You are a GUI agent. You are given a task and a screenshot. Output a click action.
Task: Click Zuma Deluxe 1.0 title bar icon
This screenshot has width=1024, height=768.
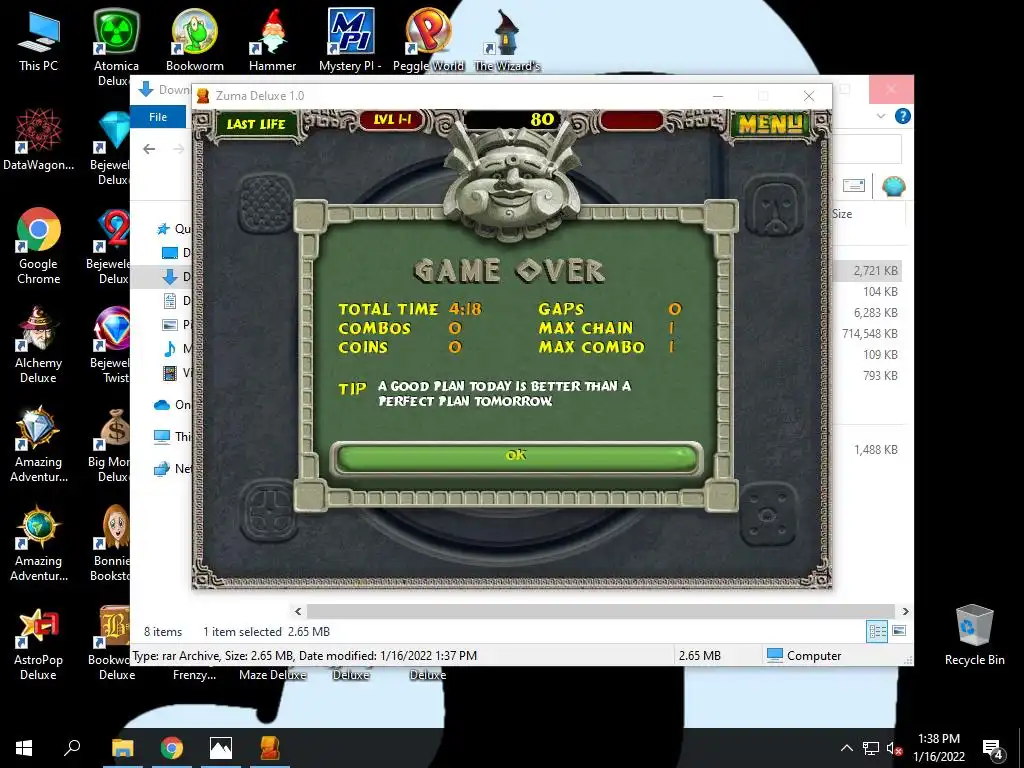coord(203,95)
